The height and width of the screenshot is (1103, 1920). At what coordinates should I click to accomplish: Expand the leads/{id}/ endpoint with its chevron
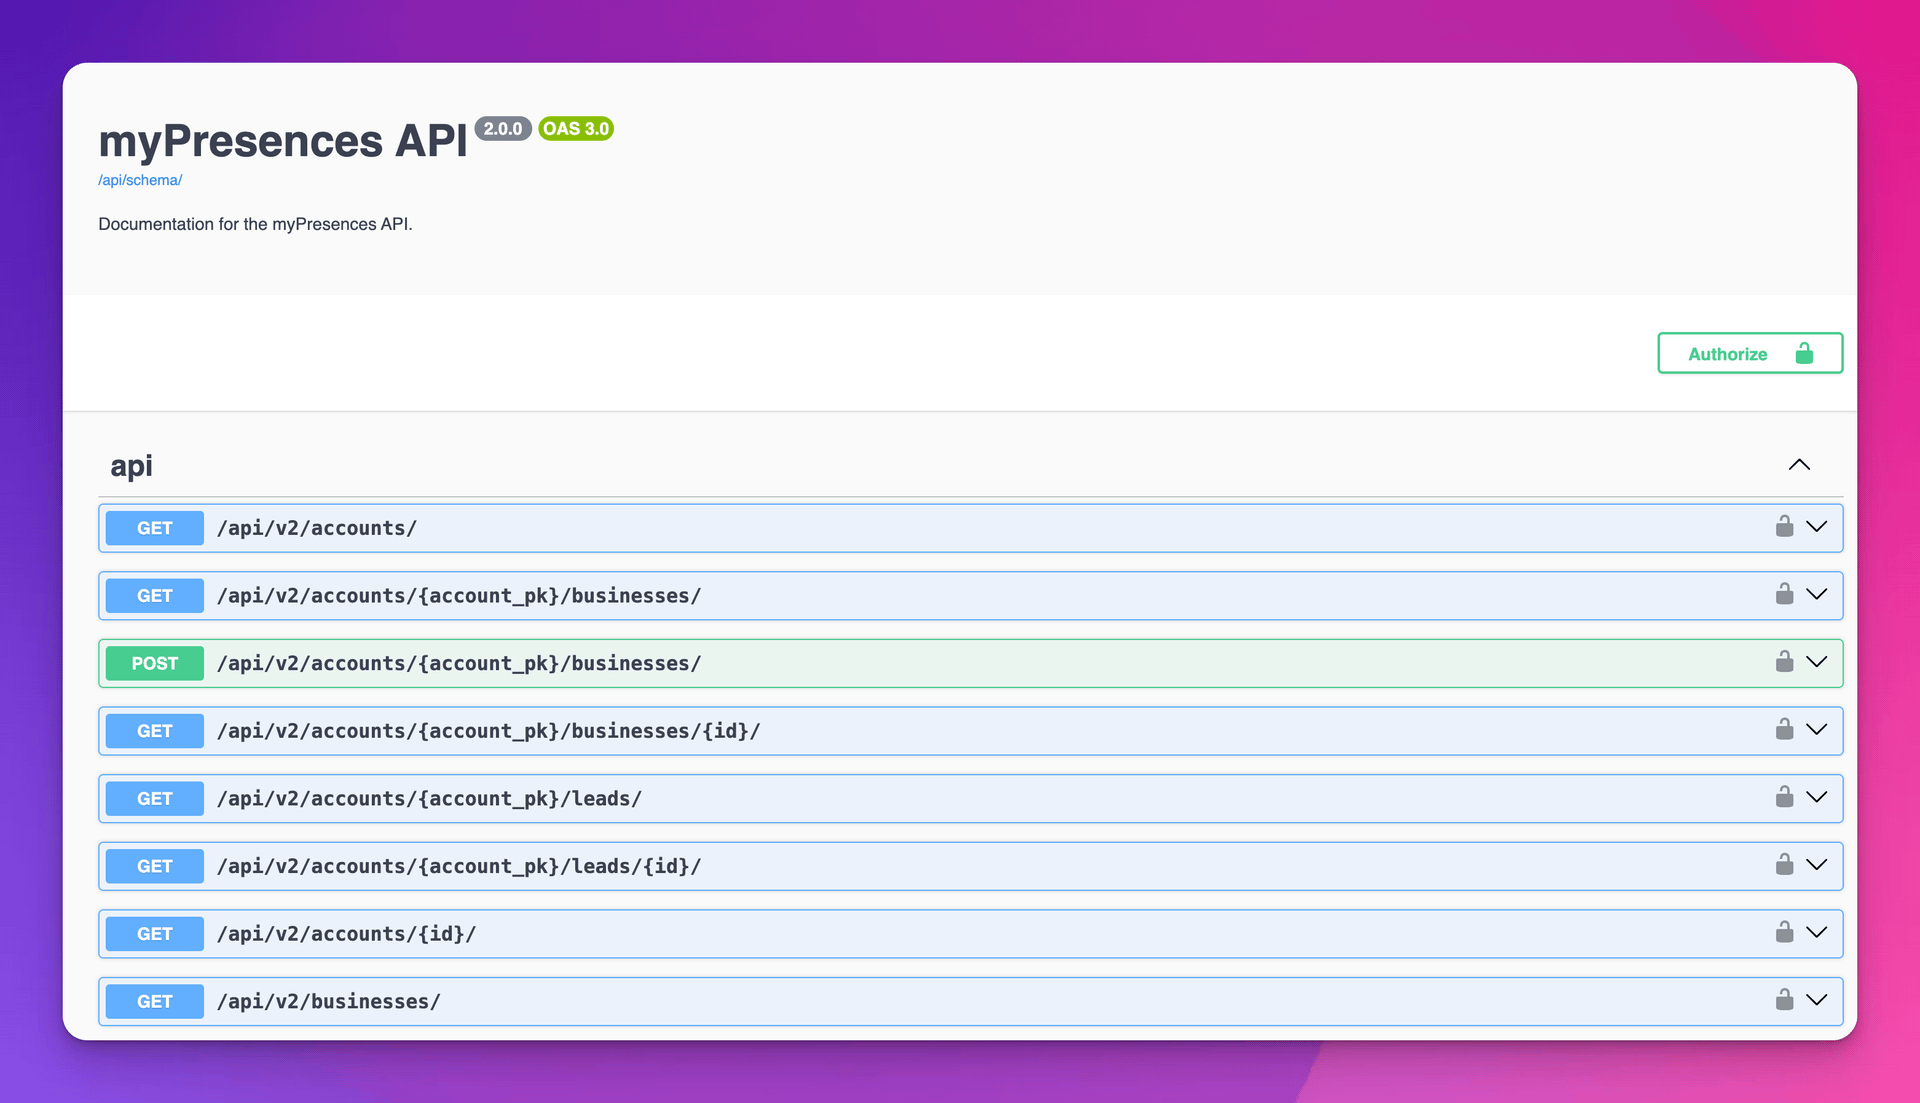(1816, 865)
